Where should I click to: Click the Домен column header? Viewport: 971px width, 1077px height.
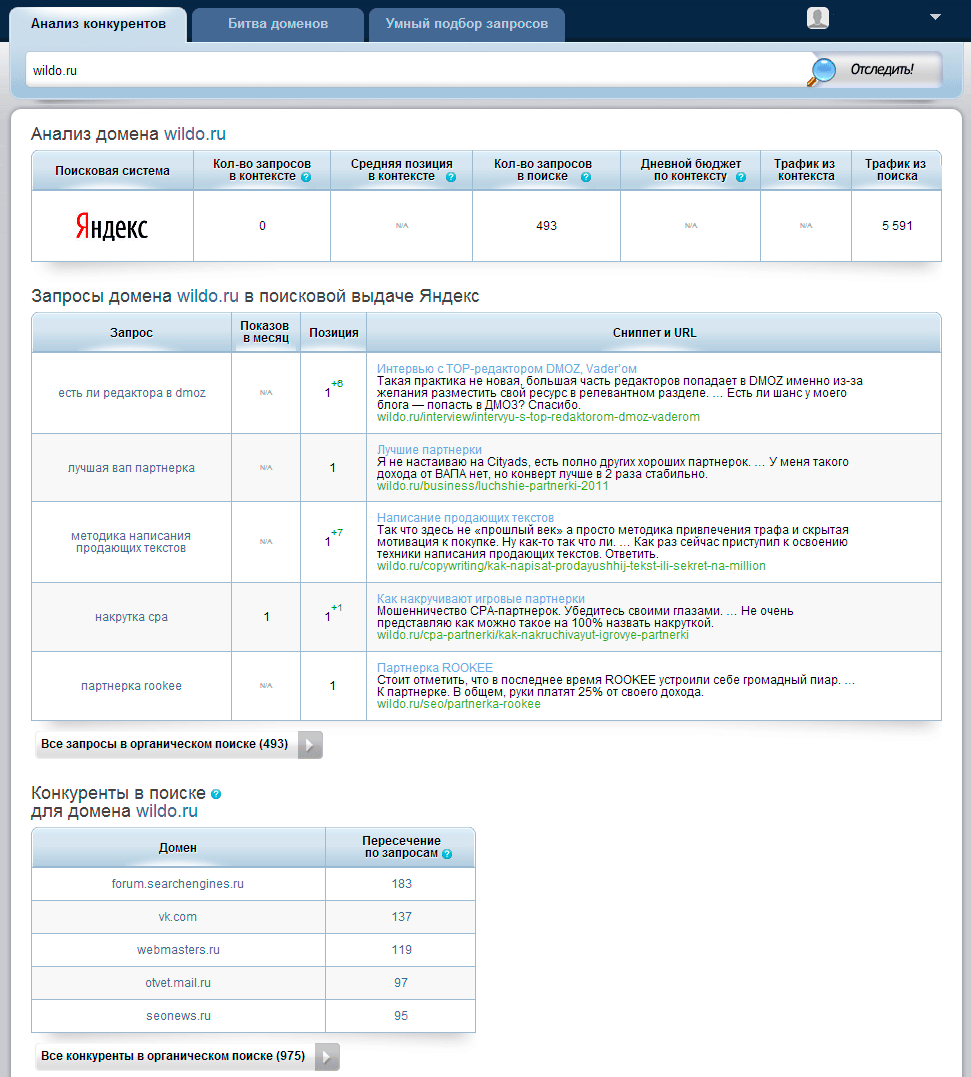178,848
